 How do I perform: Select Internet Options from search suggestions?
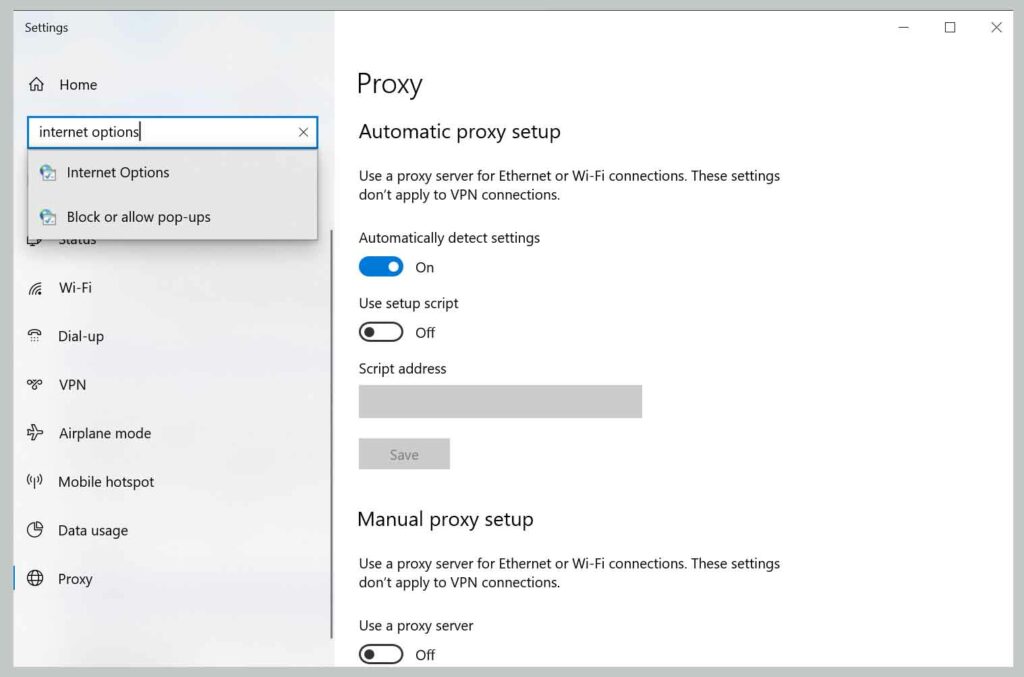point(117,172)
